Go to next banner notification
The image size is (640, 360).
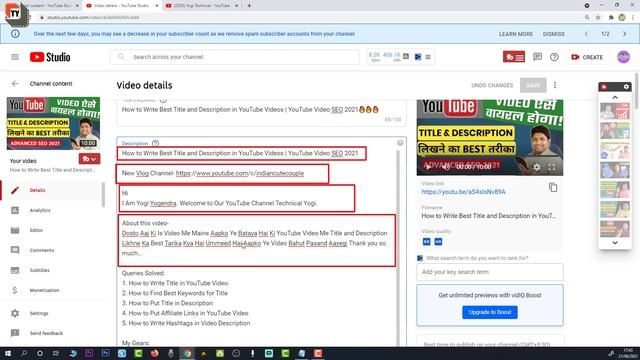pyautogui.click(x=624, y=34)
